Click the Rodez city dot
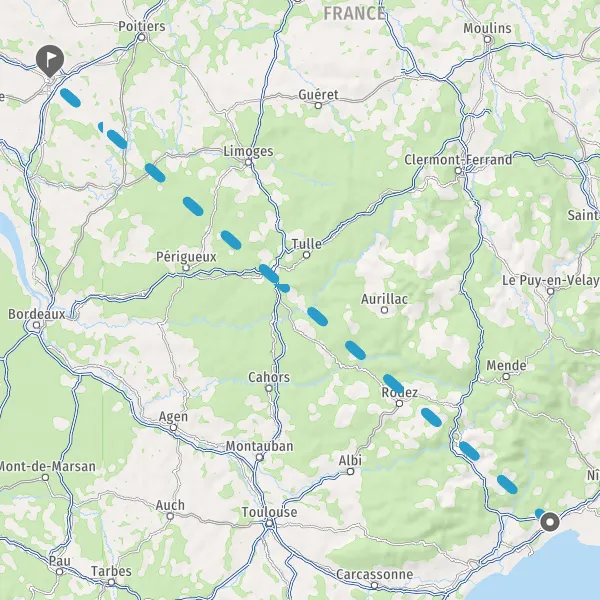Image resolution: width=600 pixels, height=600 pixels. point(399,403)
